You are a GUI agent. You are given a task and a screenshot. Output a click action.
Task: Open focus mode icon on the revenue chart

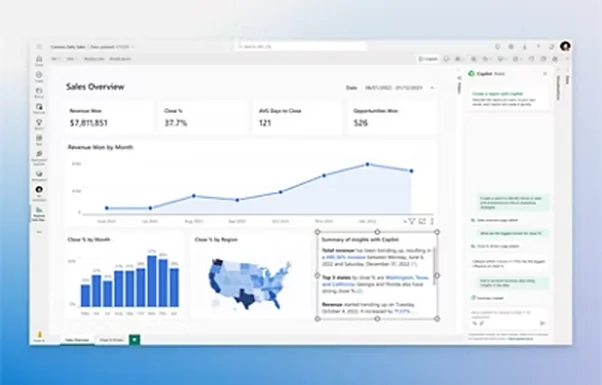[422, 221]
